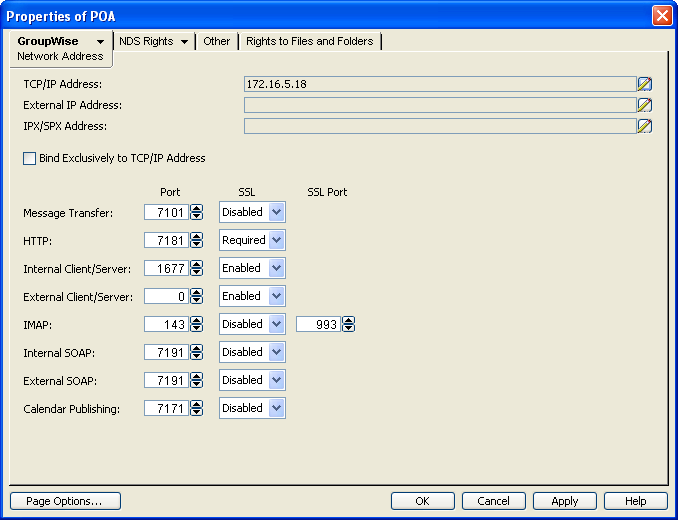678x520 pixels.
Task: Edit the IPX/SPX Address with pencil icon
Action: tap(644, 126)
